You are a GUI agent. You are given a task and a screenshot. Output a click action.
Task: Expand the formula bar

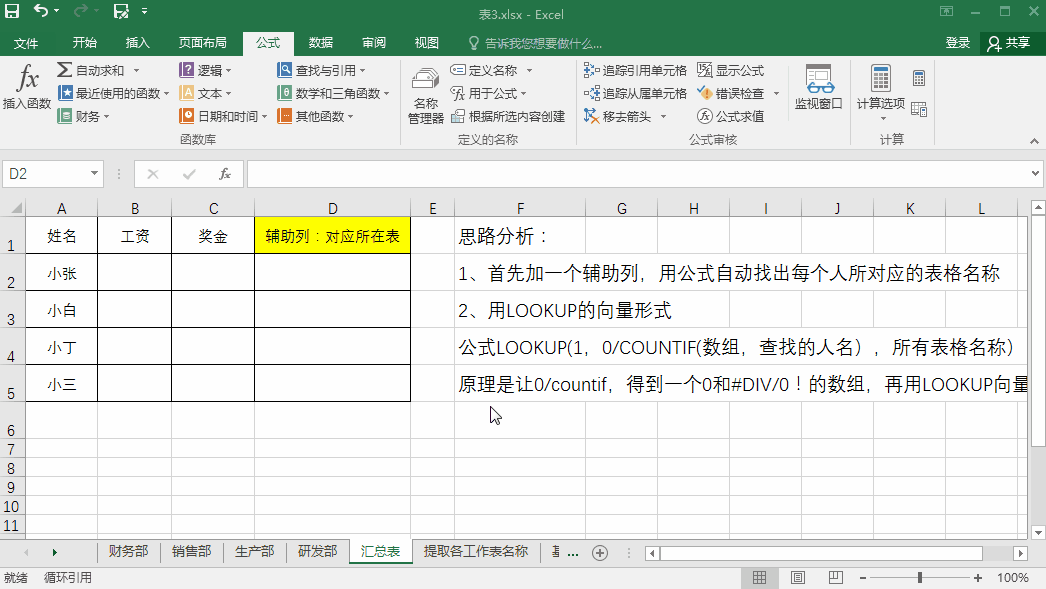[1035, 173]
